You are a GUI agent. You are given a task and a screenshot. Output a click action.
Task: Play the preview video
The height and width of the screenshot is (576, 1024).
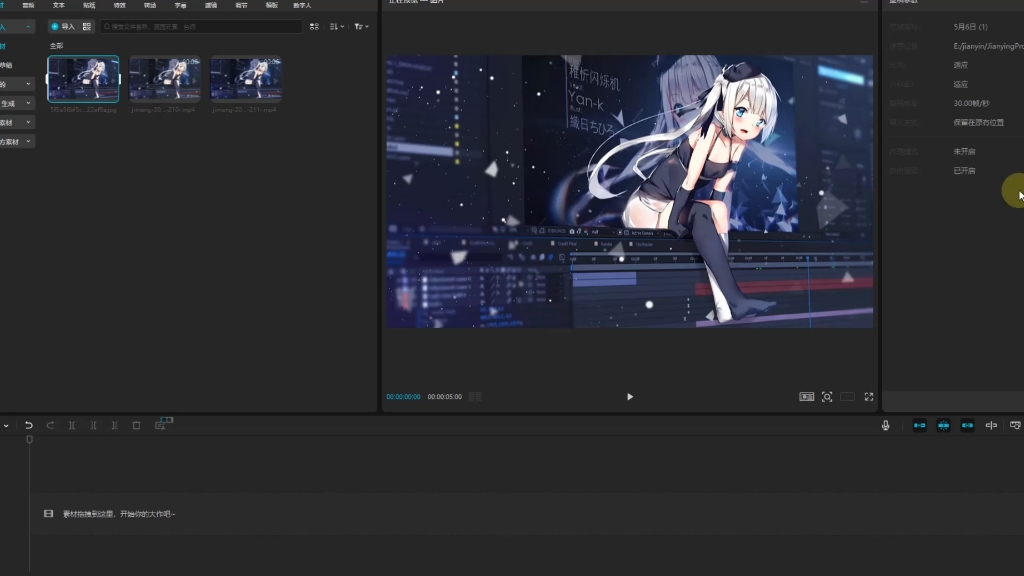click(630, 396)
